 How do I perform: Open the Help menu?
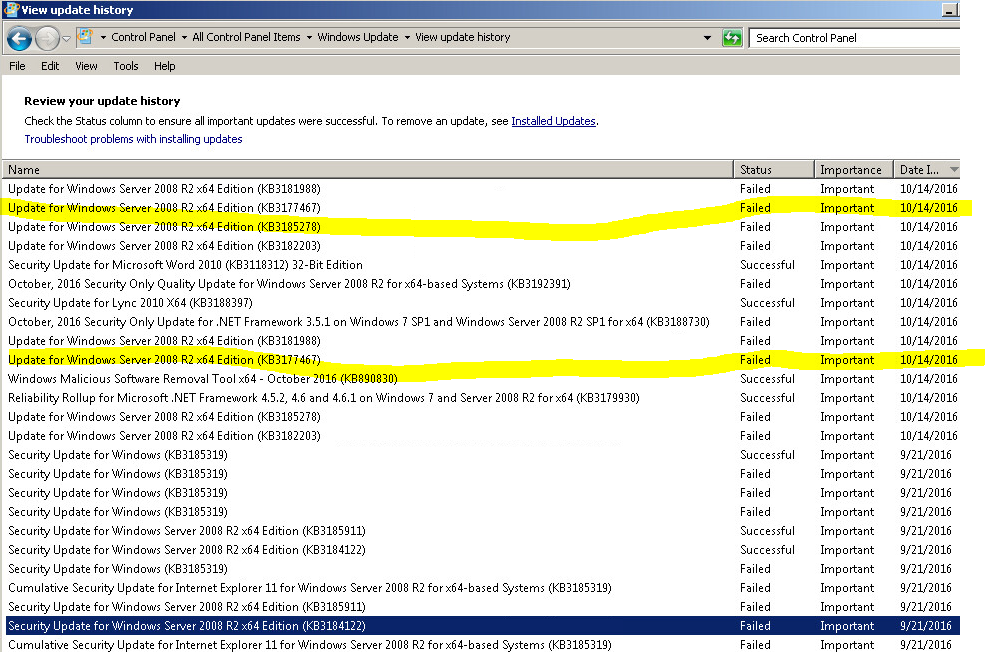[164, 66]
